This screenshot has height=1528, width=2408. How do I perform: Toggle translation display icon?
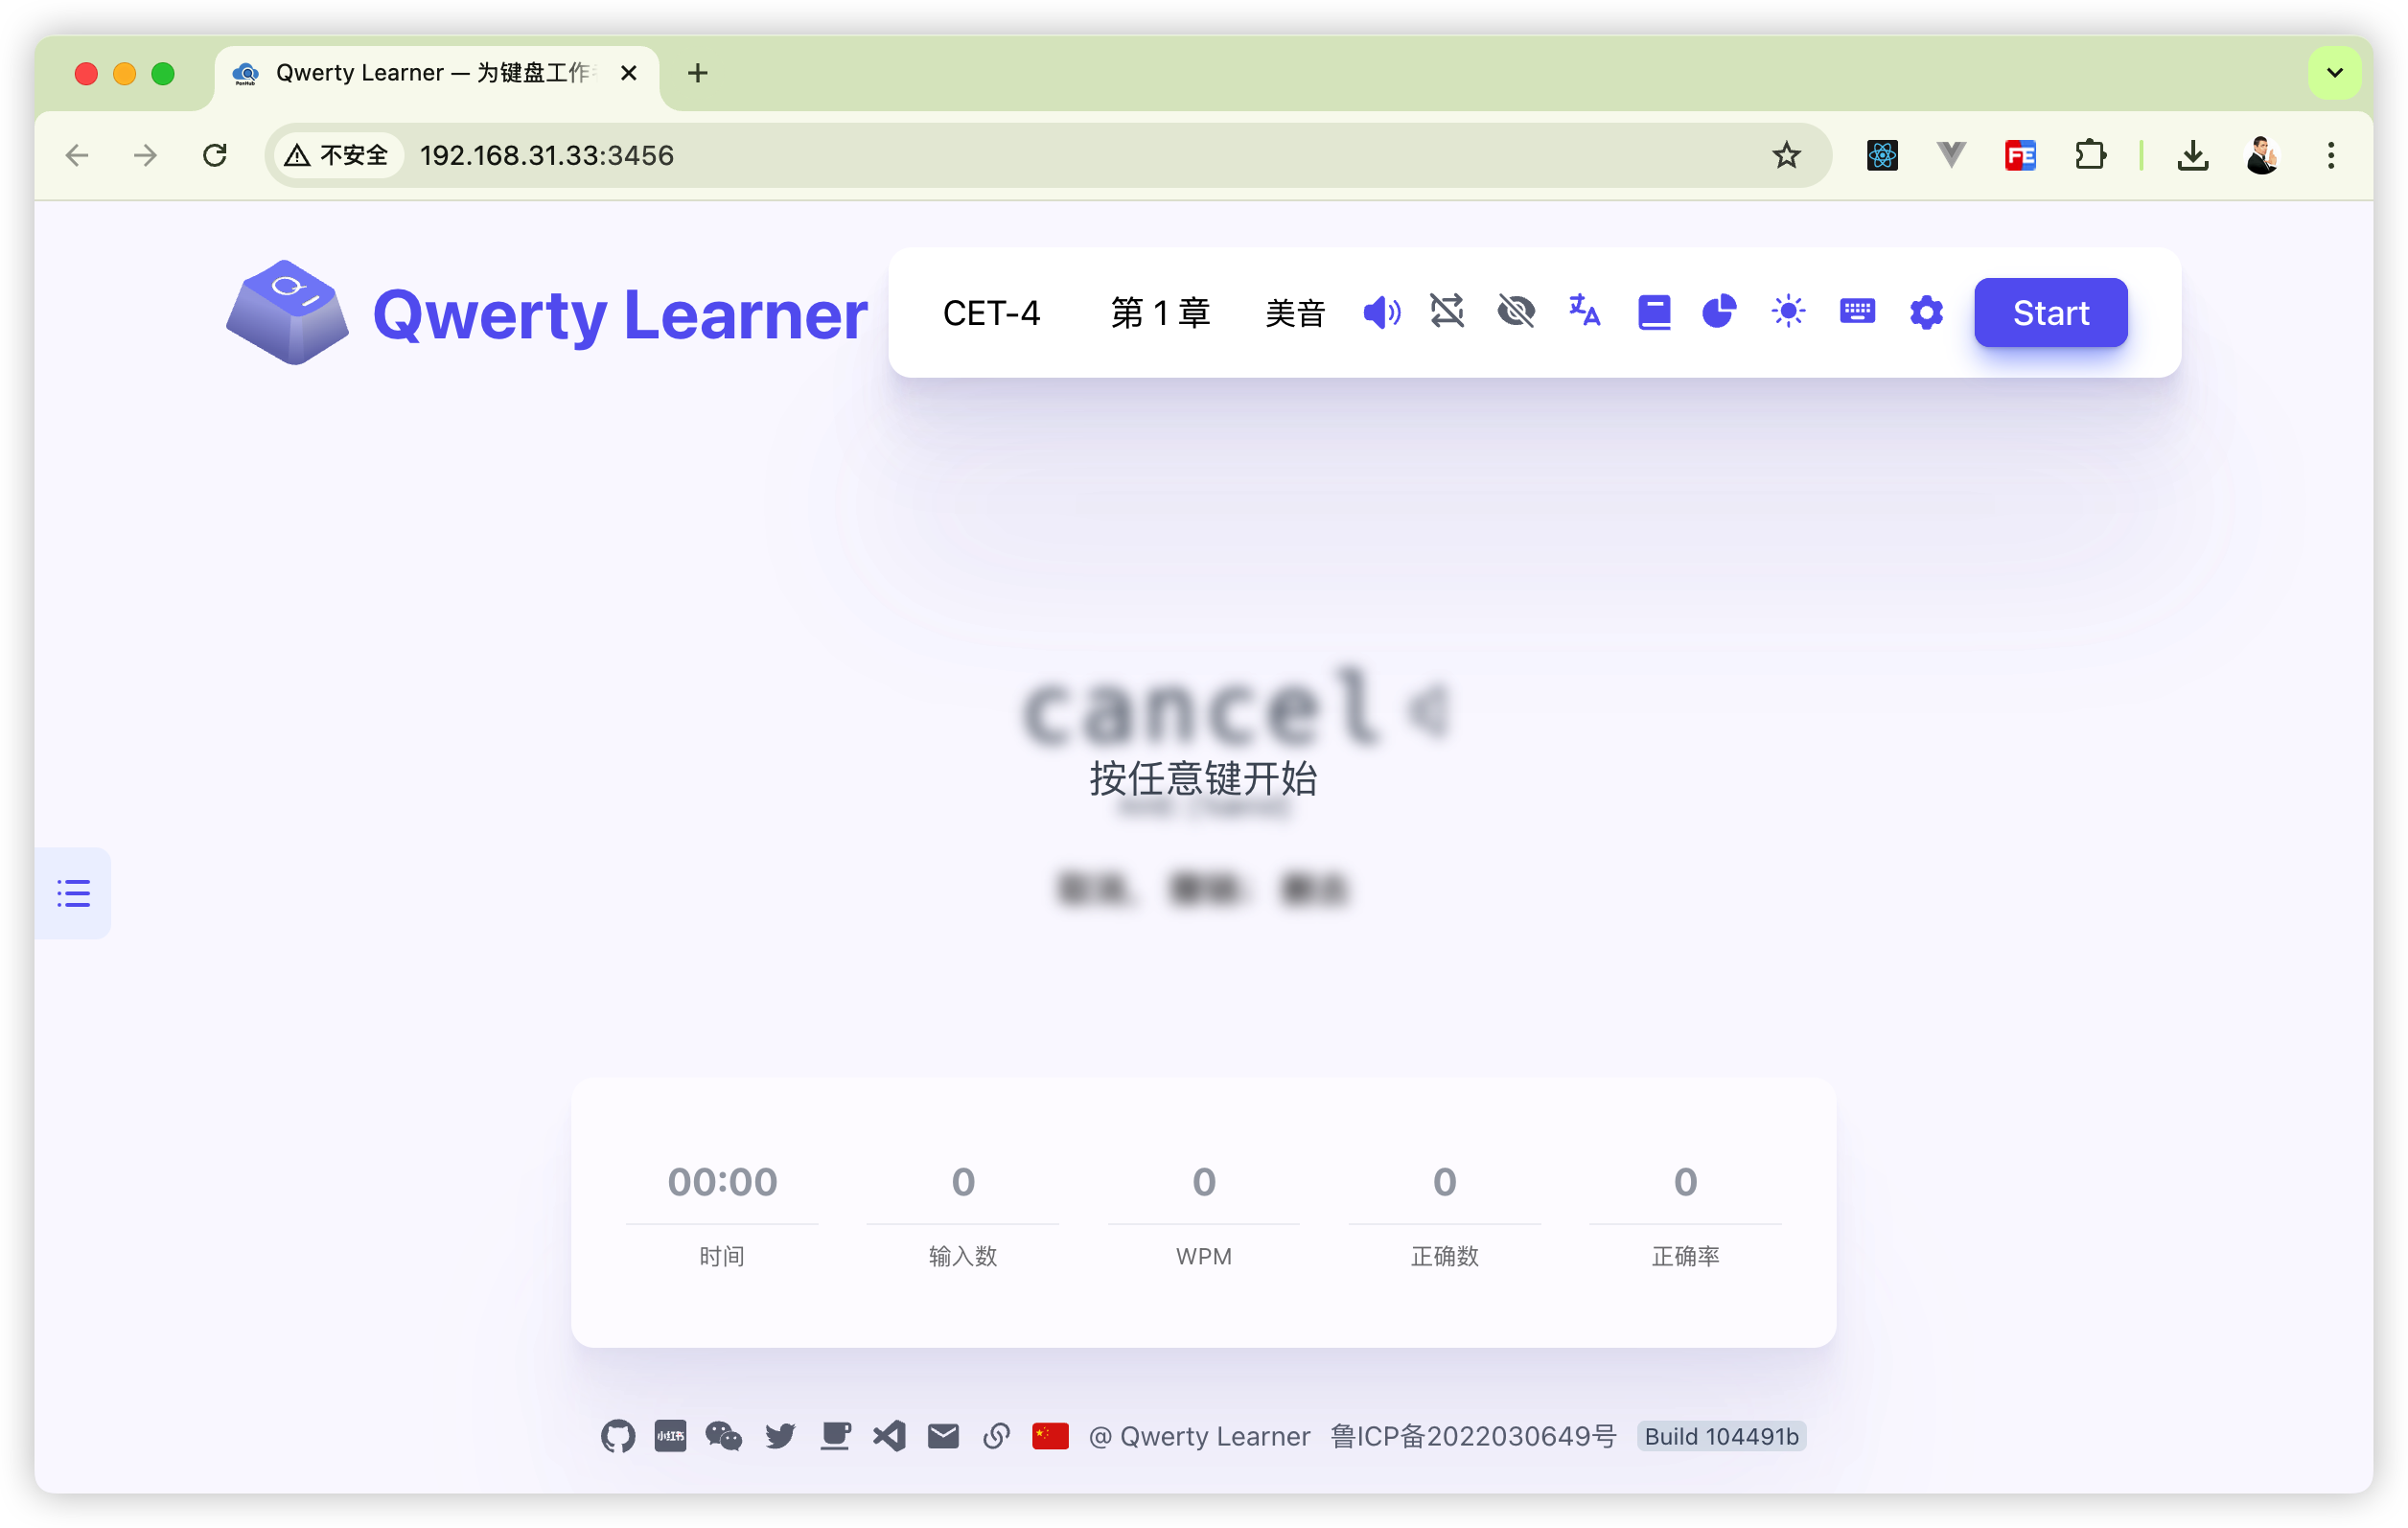click(1585, 312)
